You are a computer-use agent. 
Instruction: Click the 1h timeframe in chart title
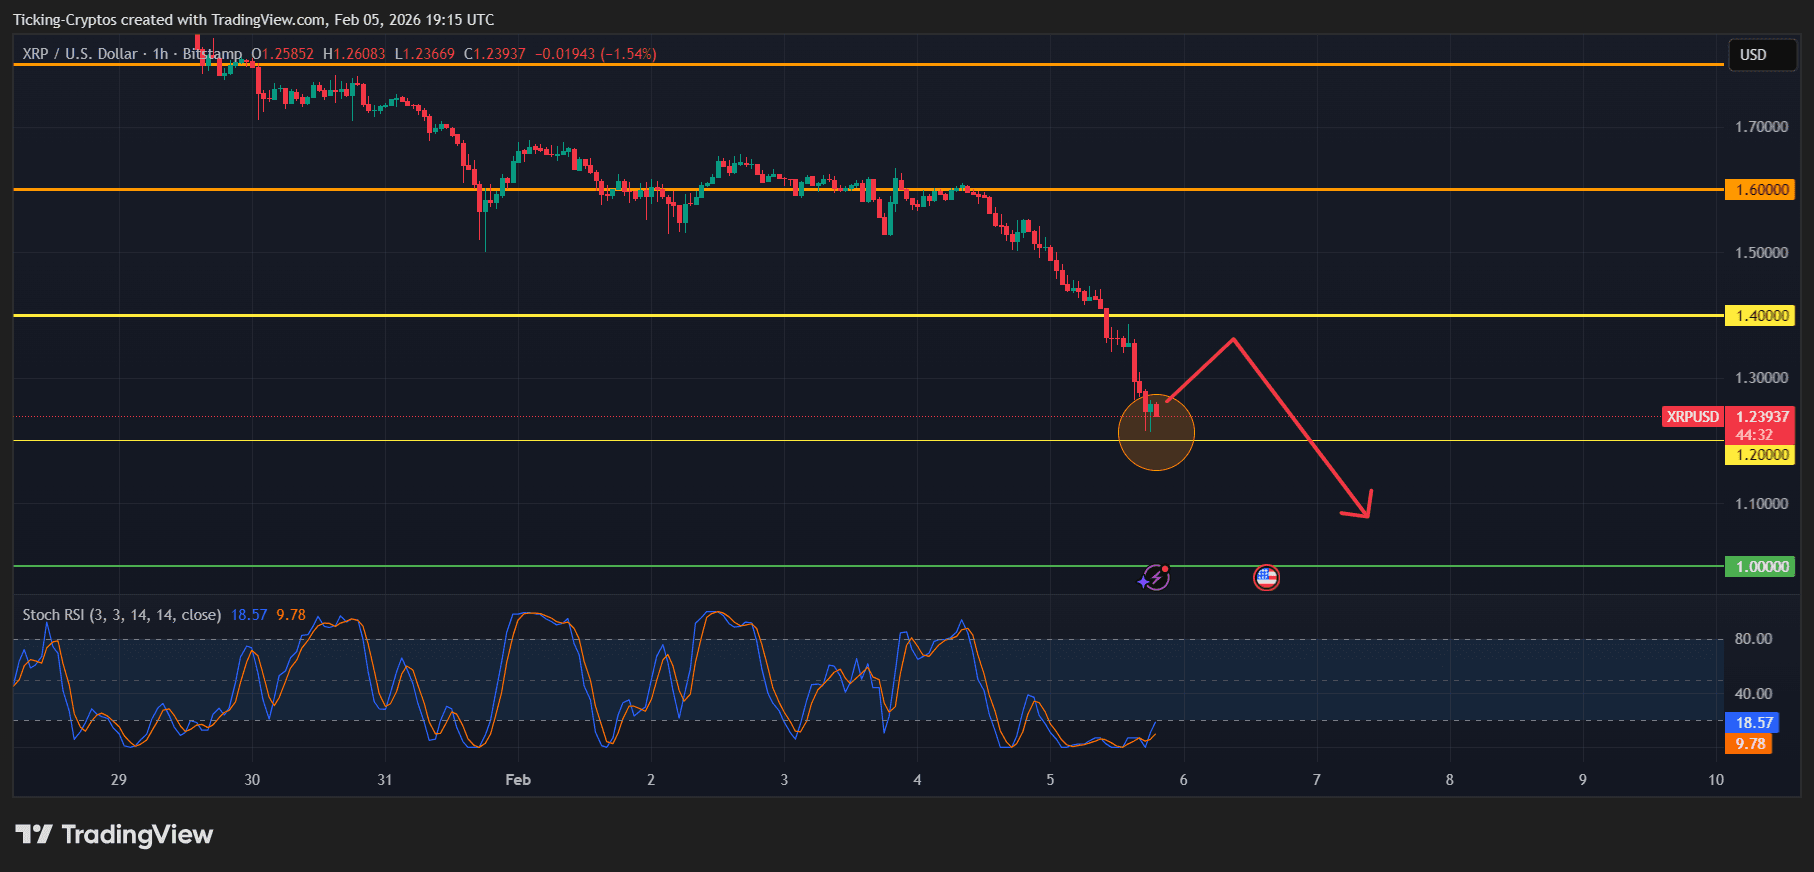pos(160,54)
